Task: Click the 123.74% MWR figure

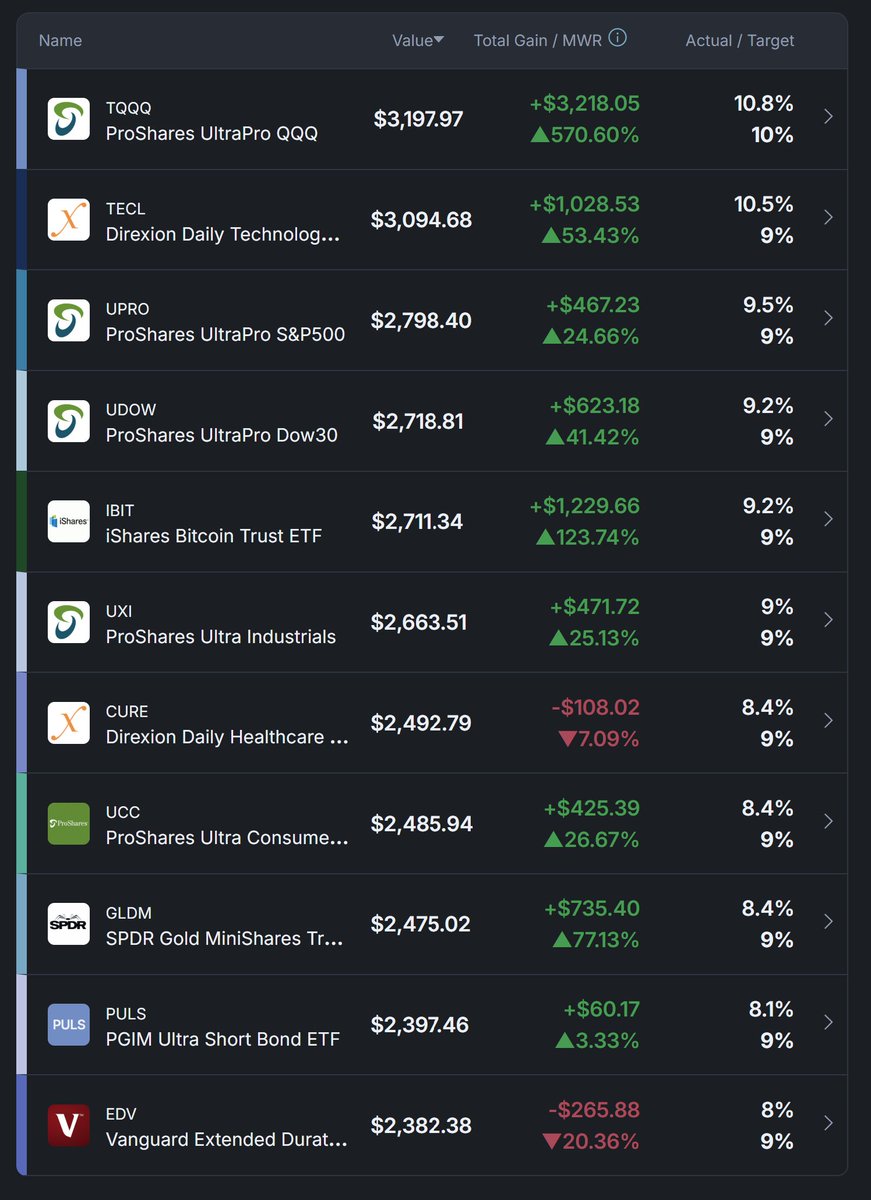Action: (588, 537)
